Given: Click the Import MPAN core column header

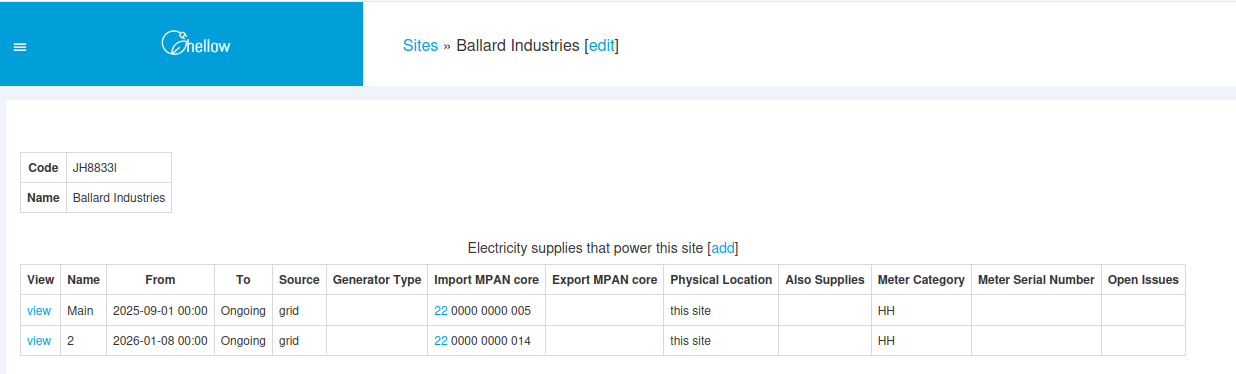Looking at the screenshot, I should (x=487, y=280).
